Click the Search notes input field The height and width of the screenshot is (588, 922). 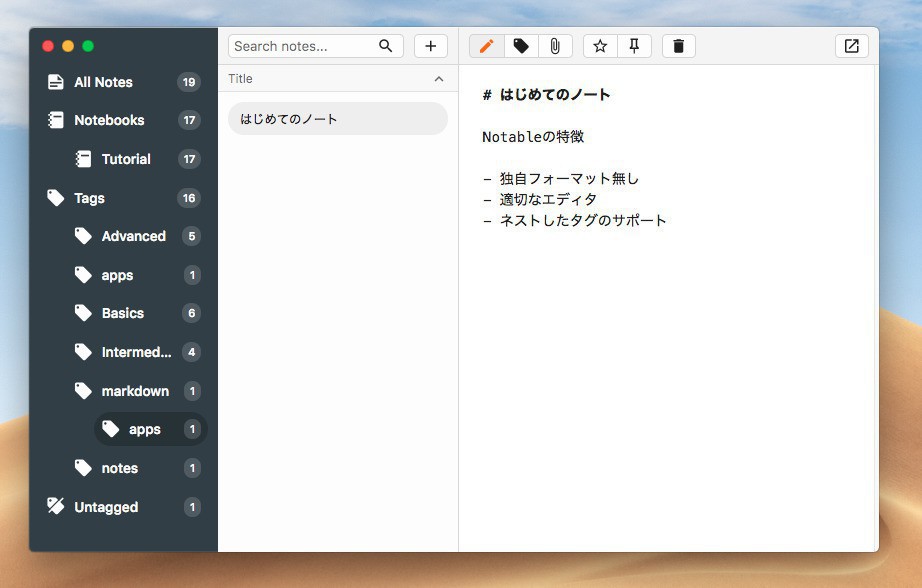point(302,46)
